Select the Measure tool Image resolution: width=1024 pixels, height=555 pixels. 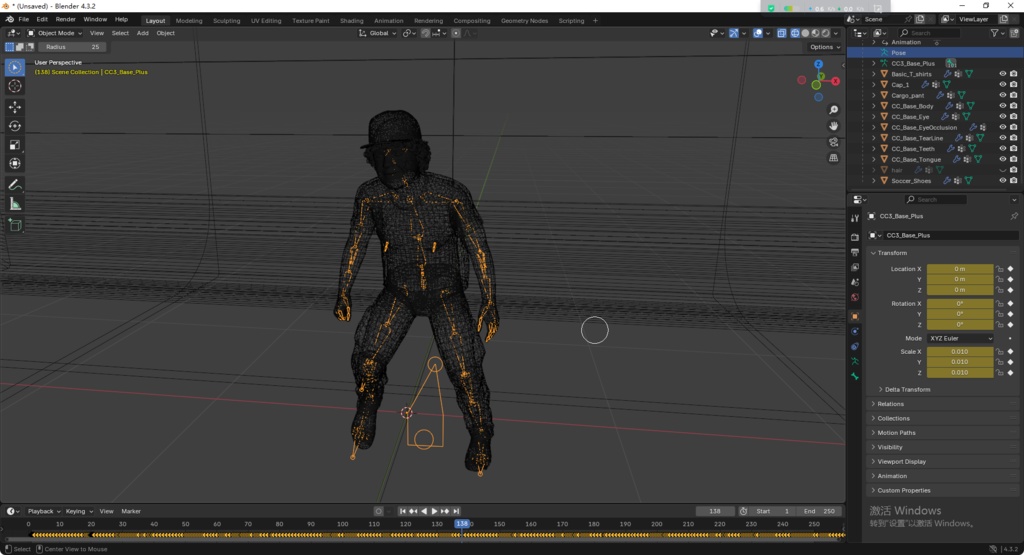coord(15,204)
